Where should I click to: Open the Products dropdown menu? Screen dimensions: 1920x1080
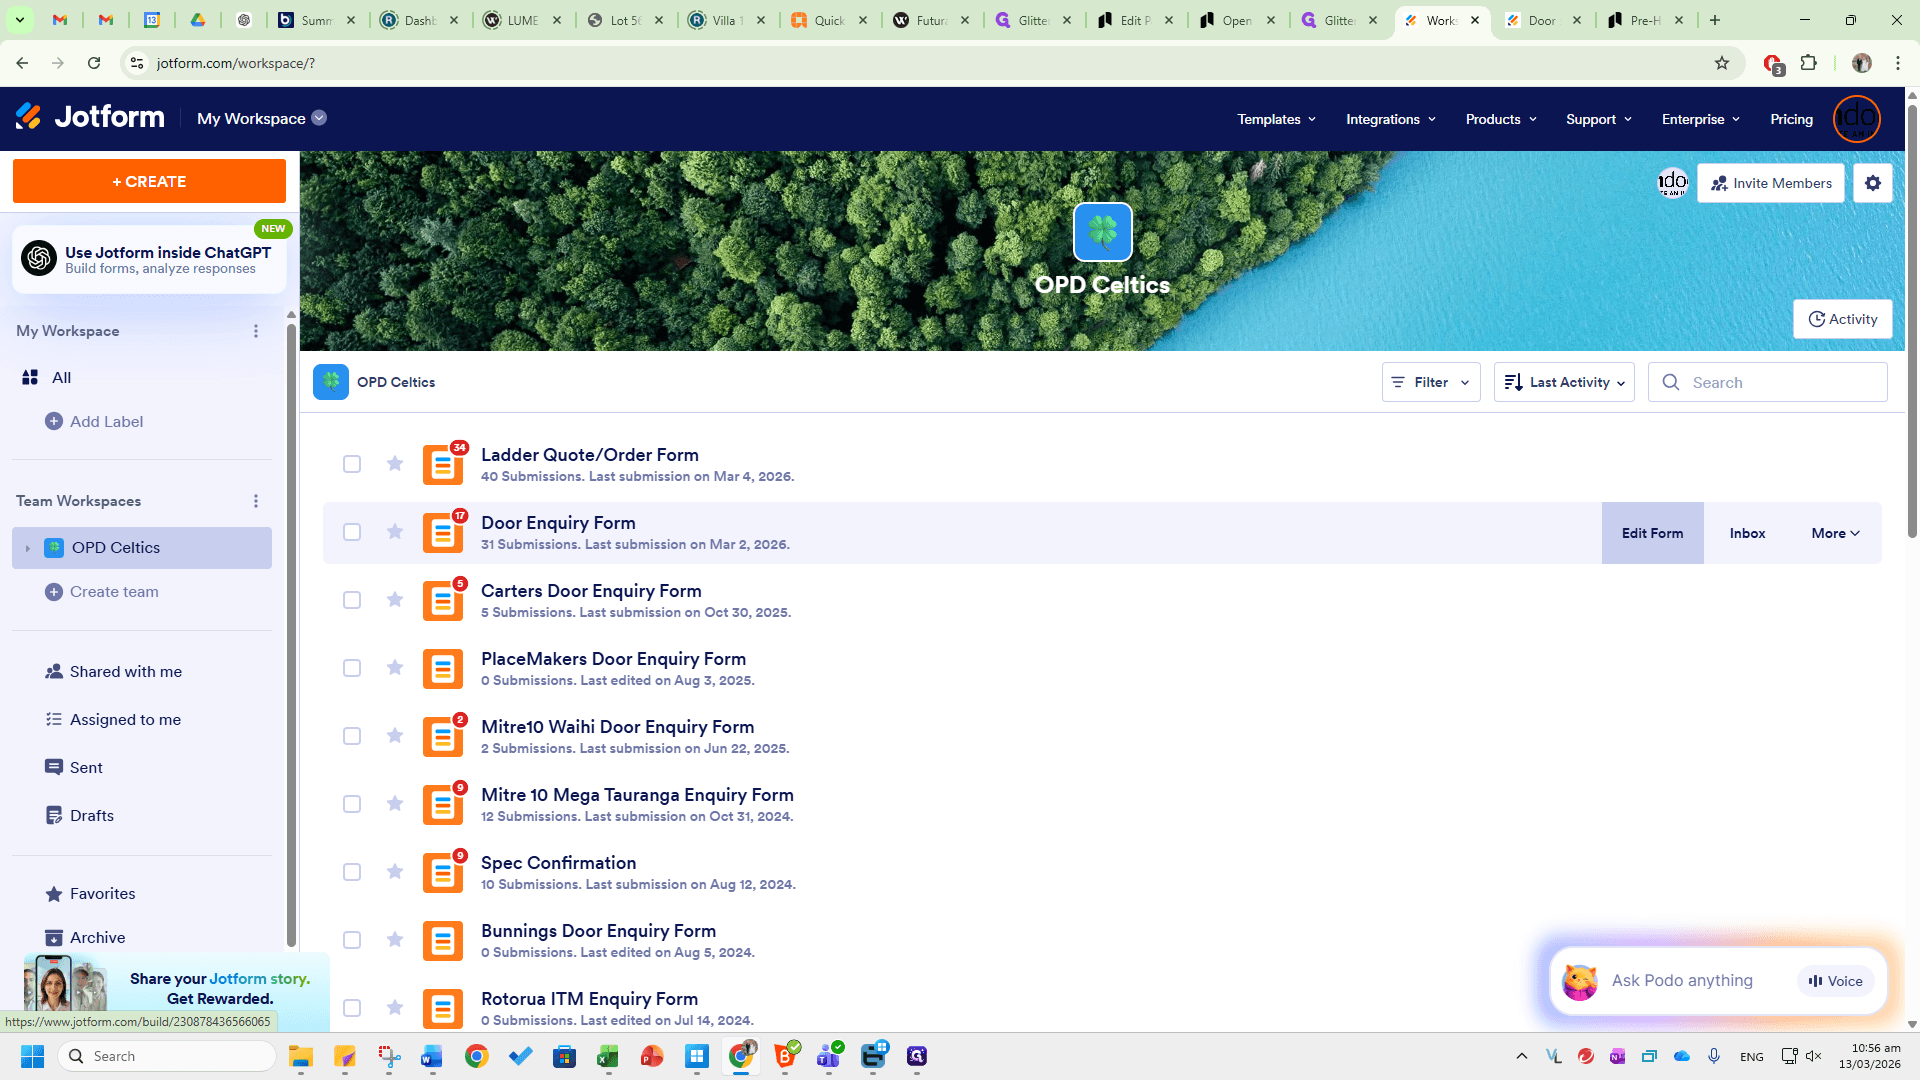[1501, 119]
